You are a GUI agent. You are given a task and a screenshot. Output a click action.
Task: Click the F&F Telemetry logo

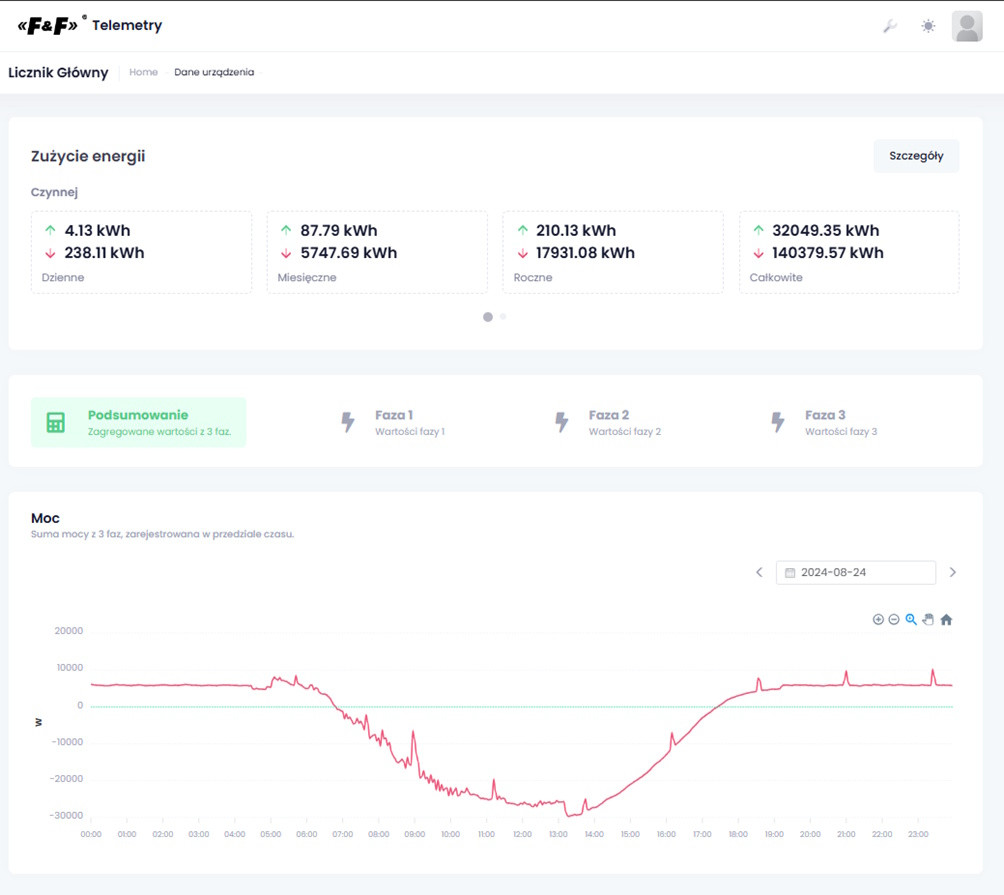pos(90,26)
